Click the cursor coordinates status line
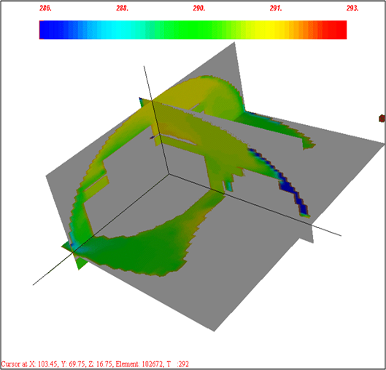 pos(95,364)
